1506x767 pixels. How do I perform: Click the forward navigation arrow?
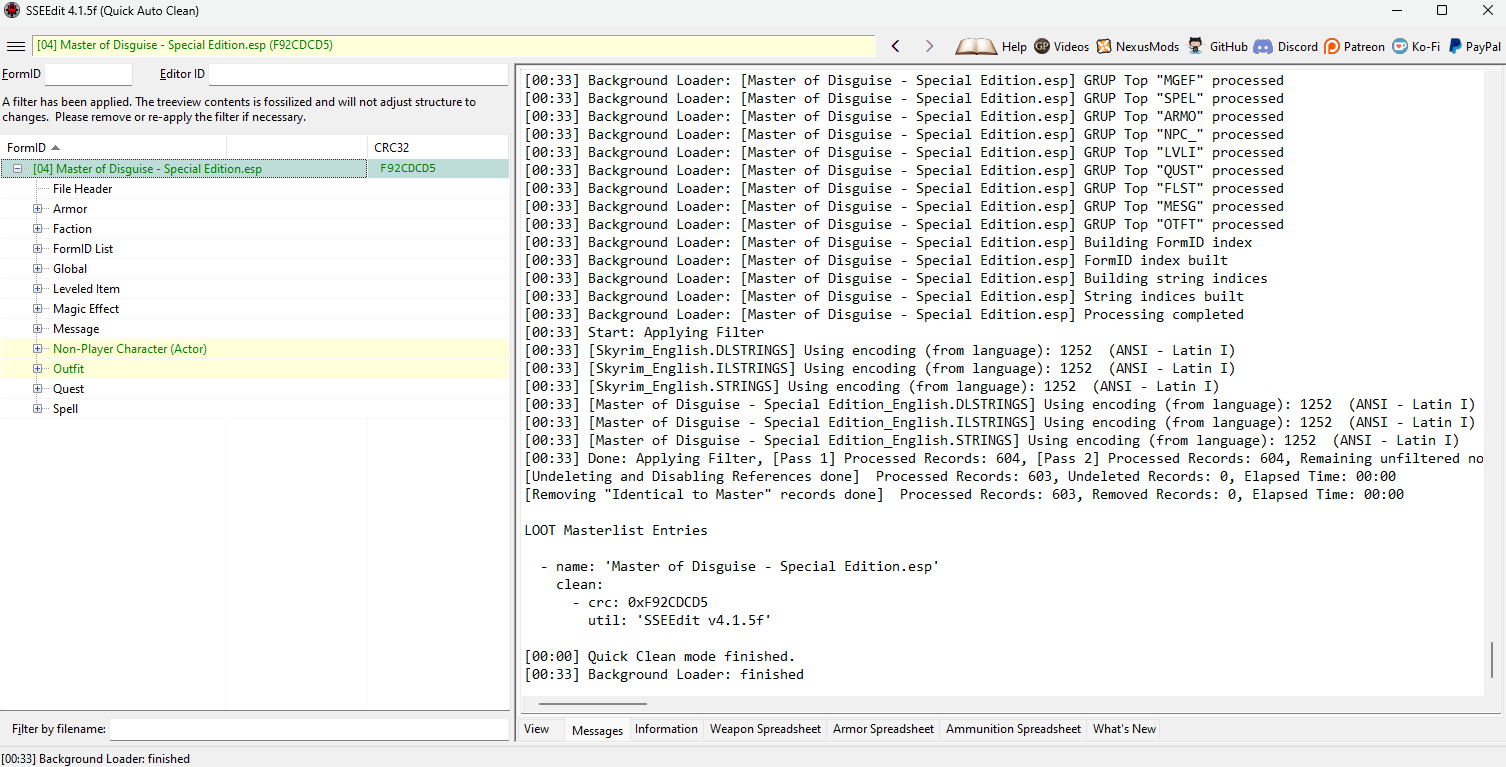[x=929, y=47]
